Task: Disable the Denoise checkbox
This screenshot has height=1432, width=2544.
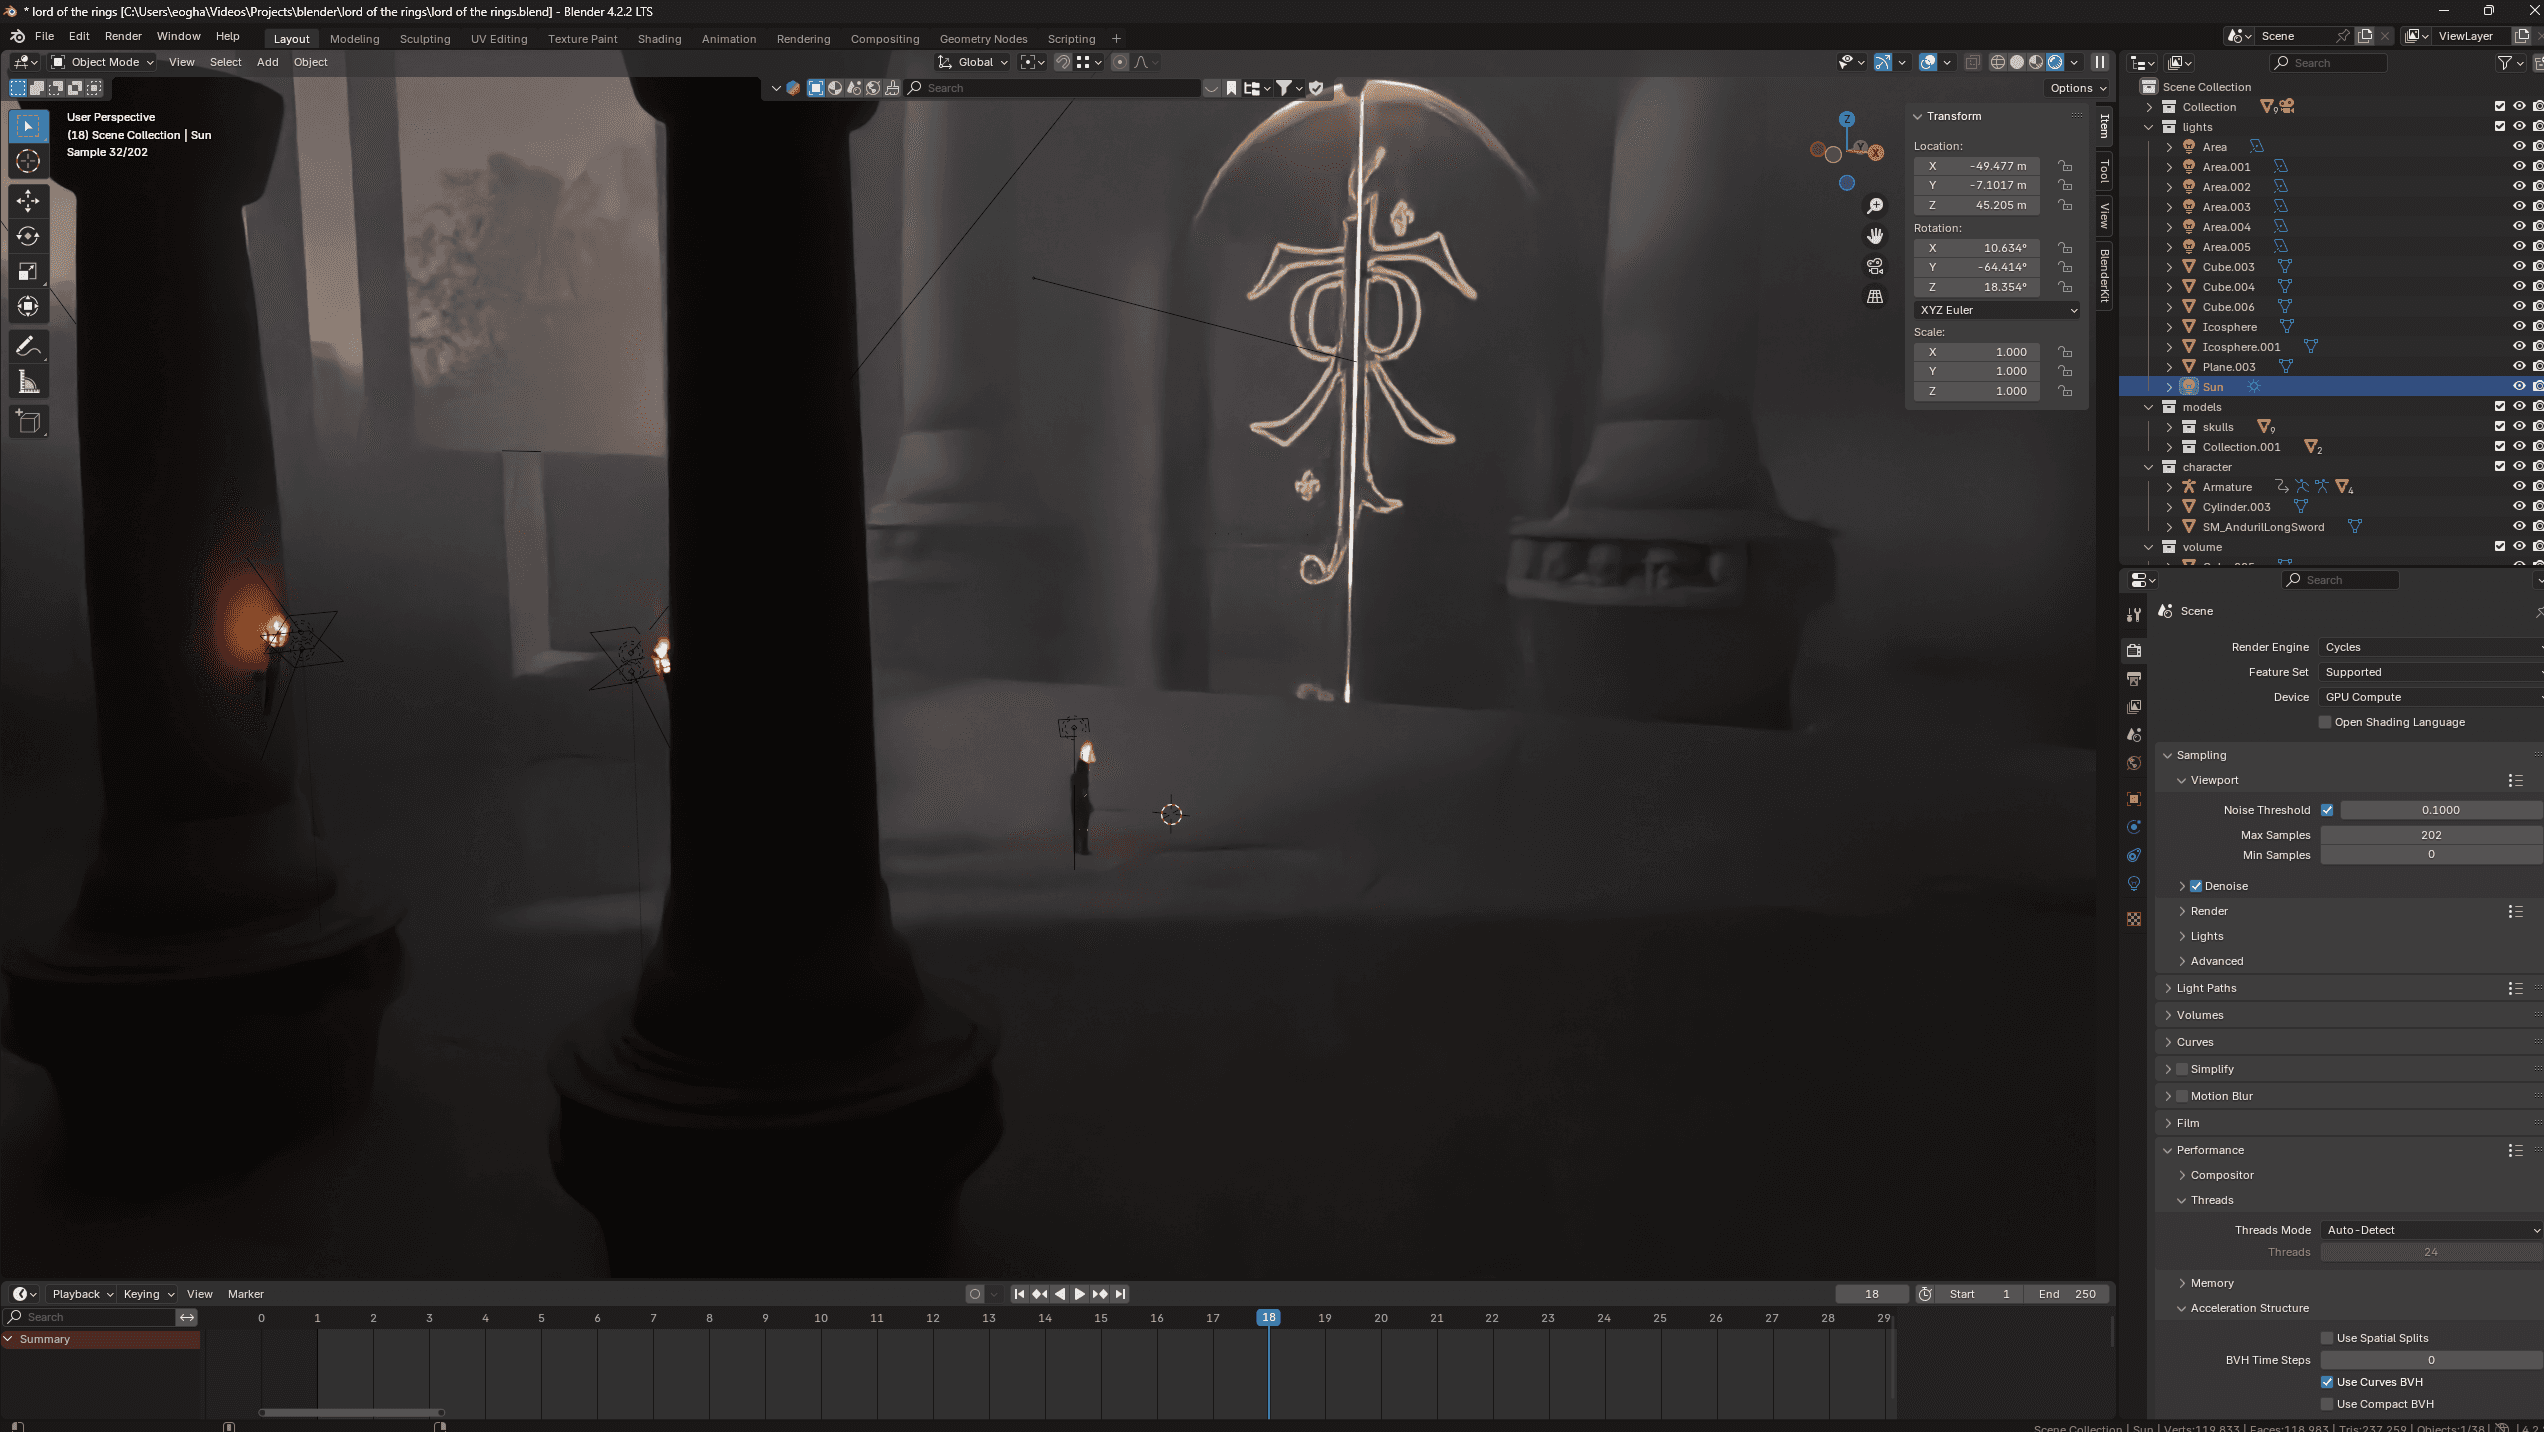Action: [x=2197, y=886]
